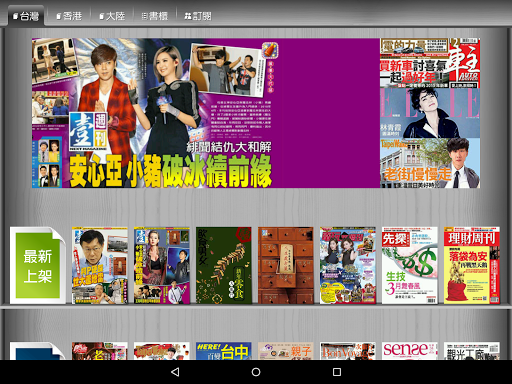Viewport: 512px width, 384px height.
Task: Open the 最新上架 green category icon
Action: [x=38, y=265]
